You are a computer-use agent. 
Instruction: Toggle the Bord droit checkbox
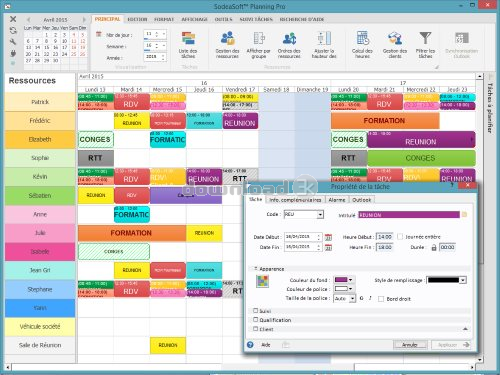click(x=381, y=299)
